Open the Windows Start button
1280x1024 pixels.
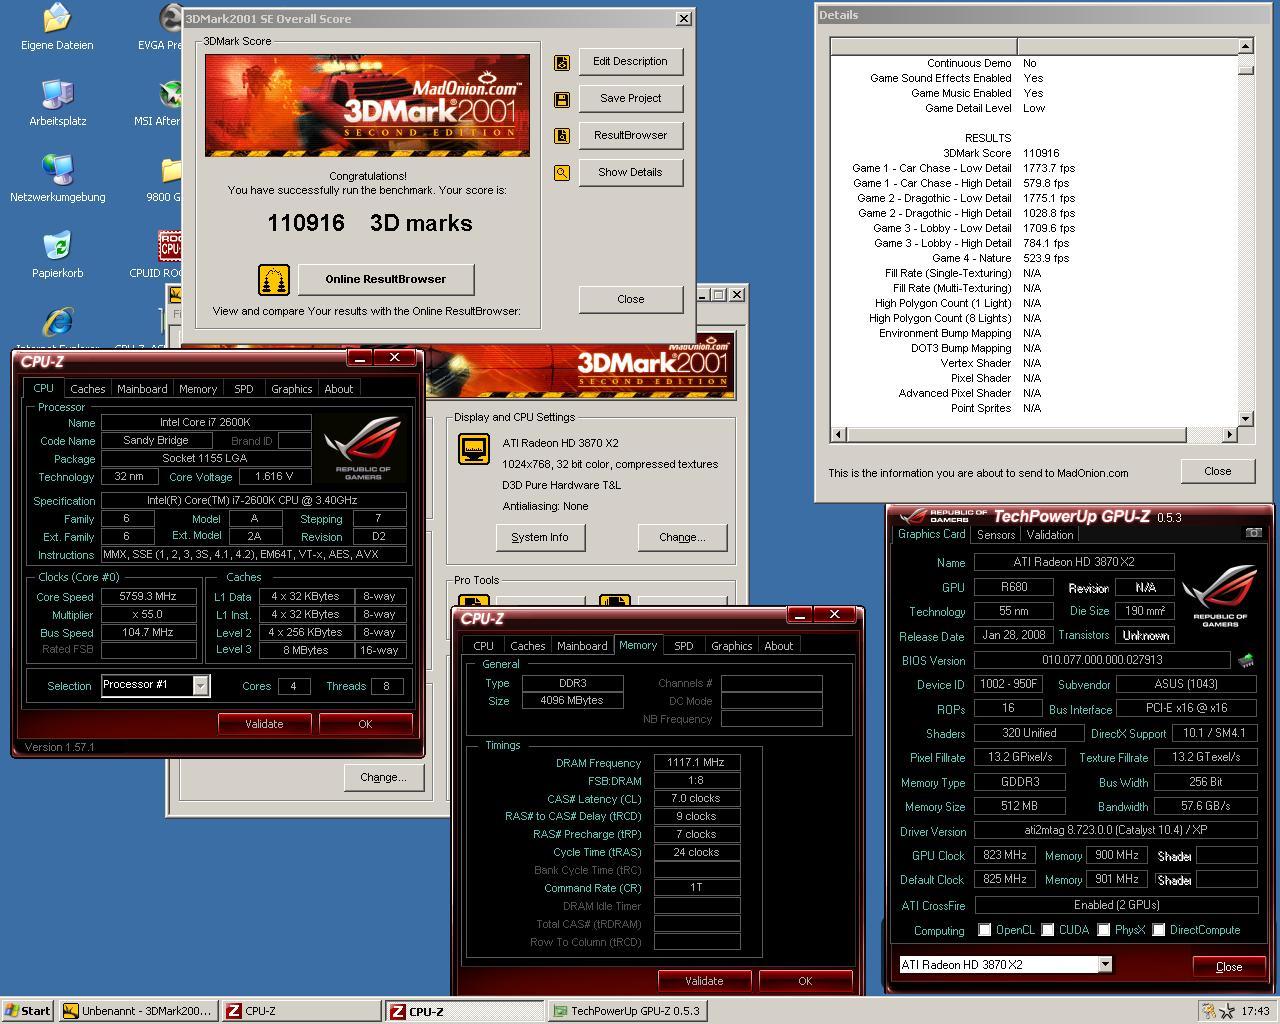[x=28, y=1011]
